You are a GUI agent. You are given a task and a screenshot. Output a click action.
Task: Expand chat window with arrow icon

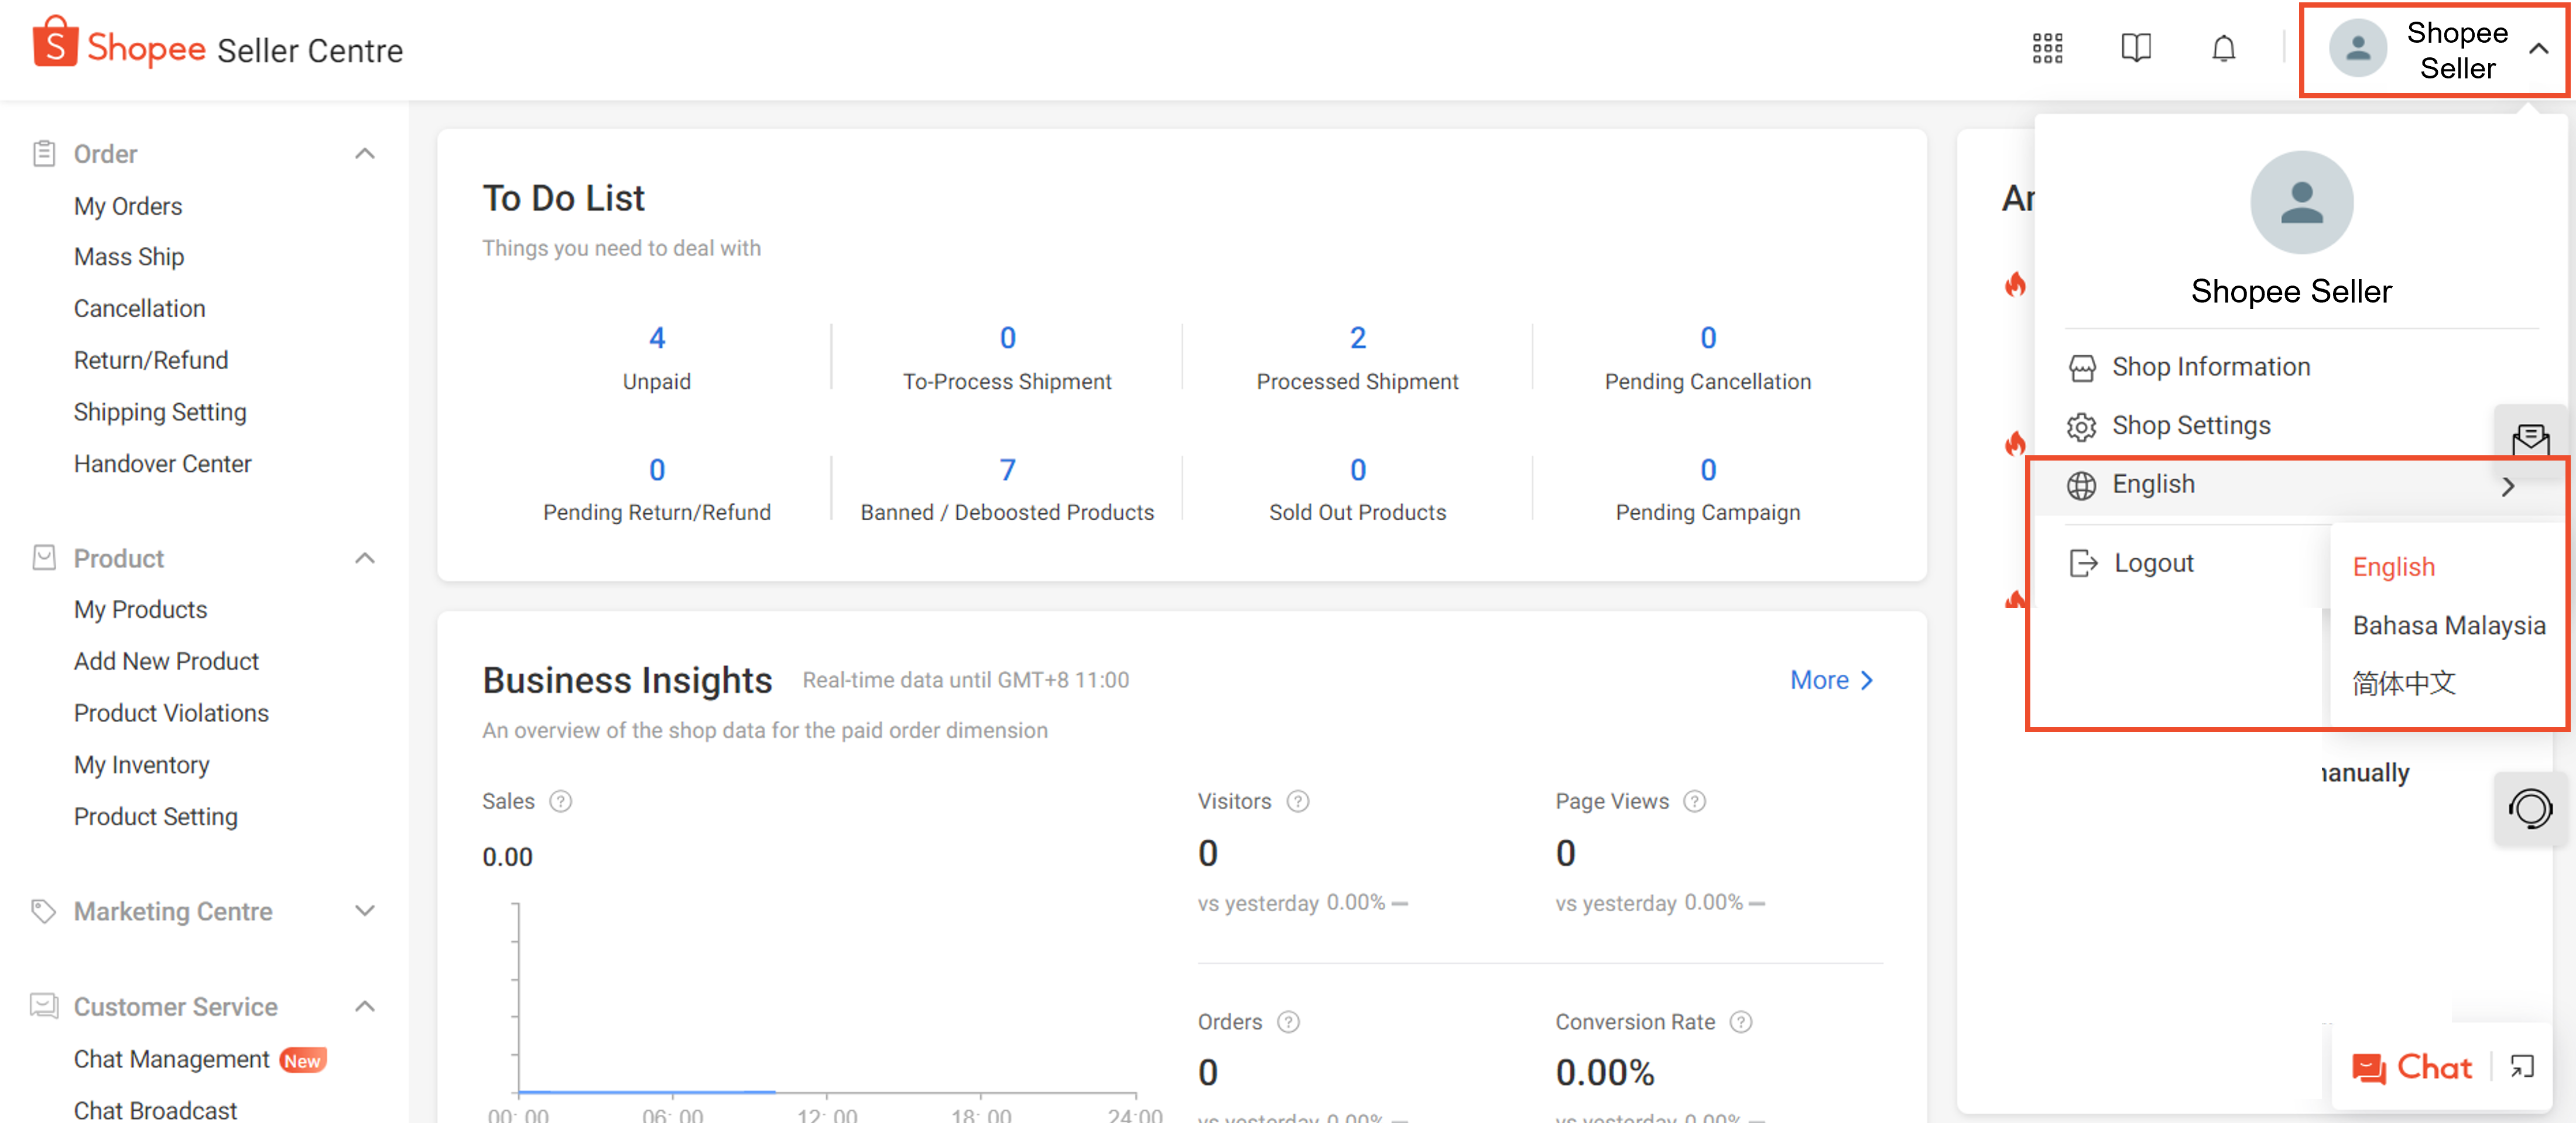pos(2521,1067)
